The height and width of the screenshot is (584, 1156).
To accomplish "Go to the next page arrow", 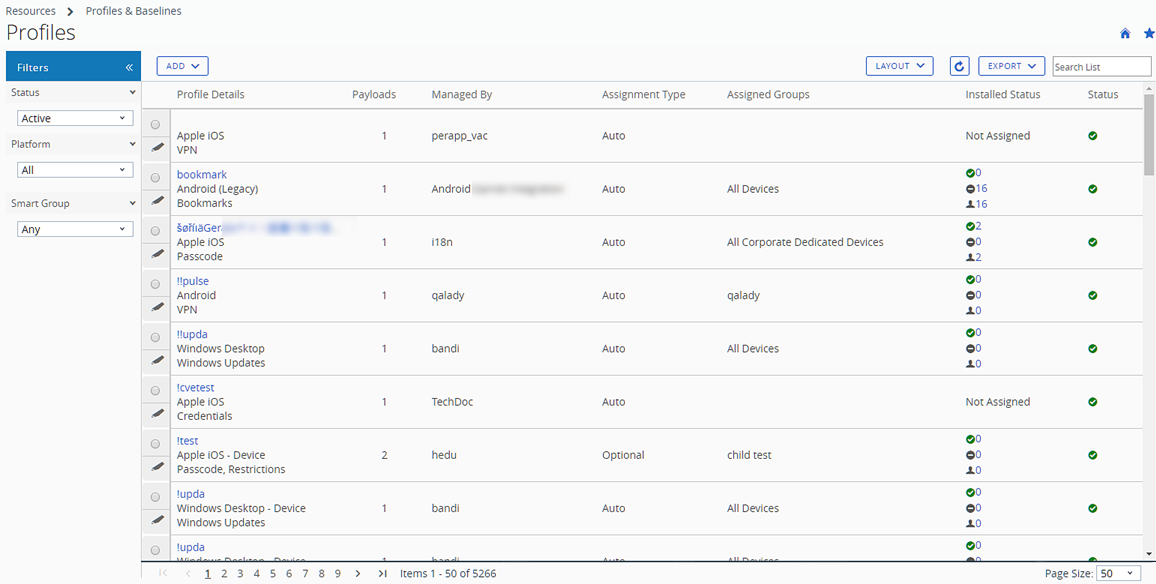I will point(358,574).
